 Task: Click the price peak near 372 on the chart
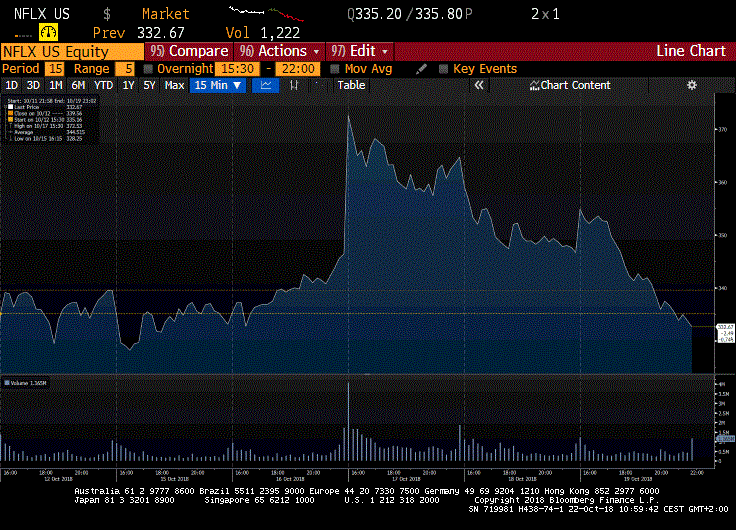coord(348,116)
